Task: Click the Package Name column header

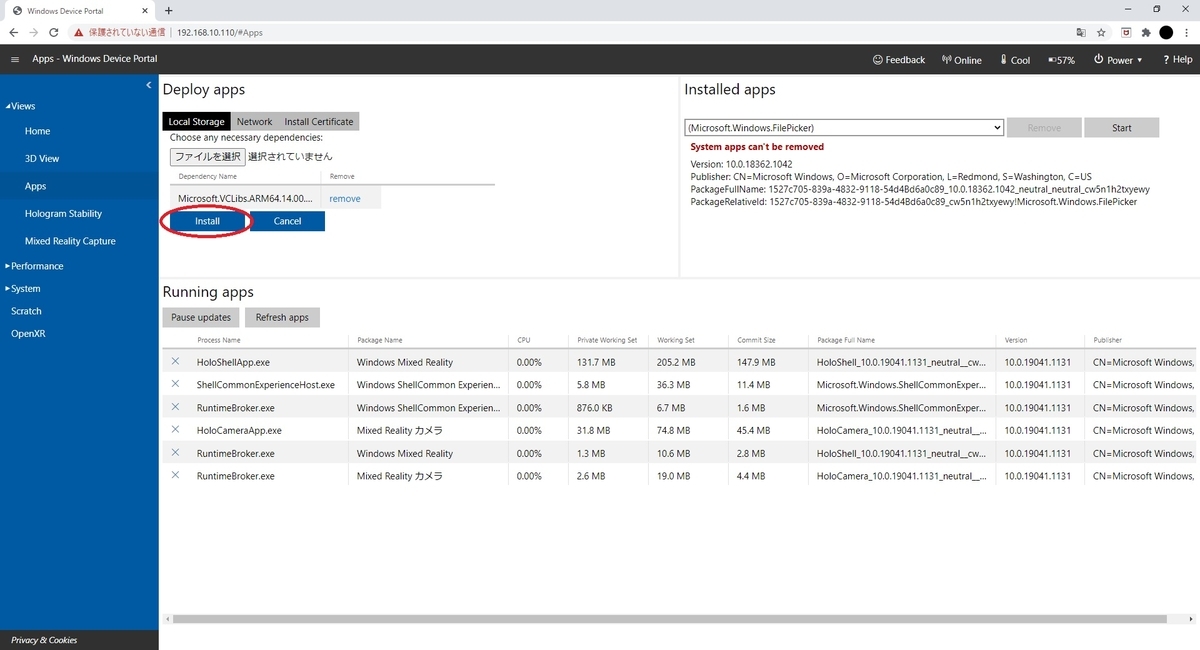Action: 379,340
